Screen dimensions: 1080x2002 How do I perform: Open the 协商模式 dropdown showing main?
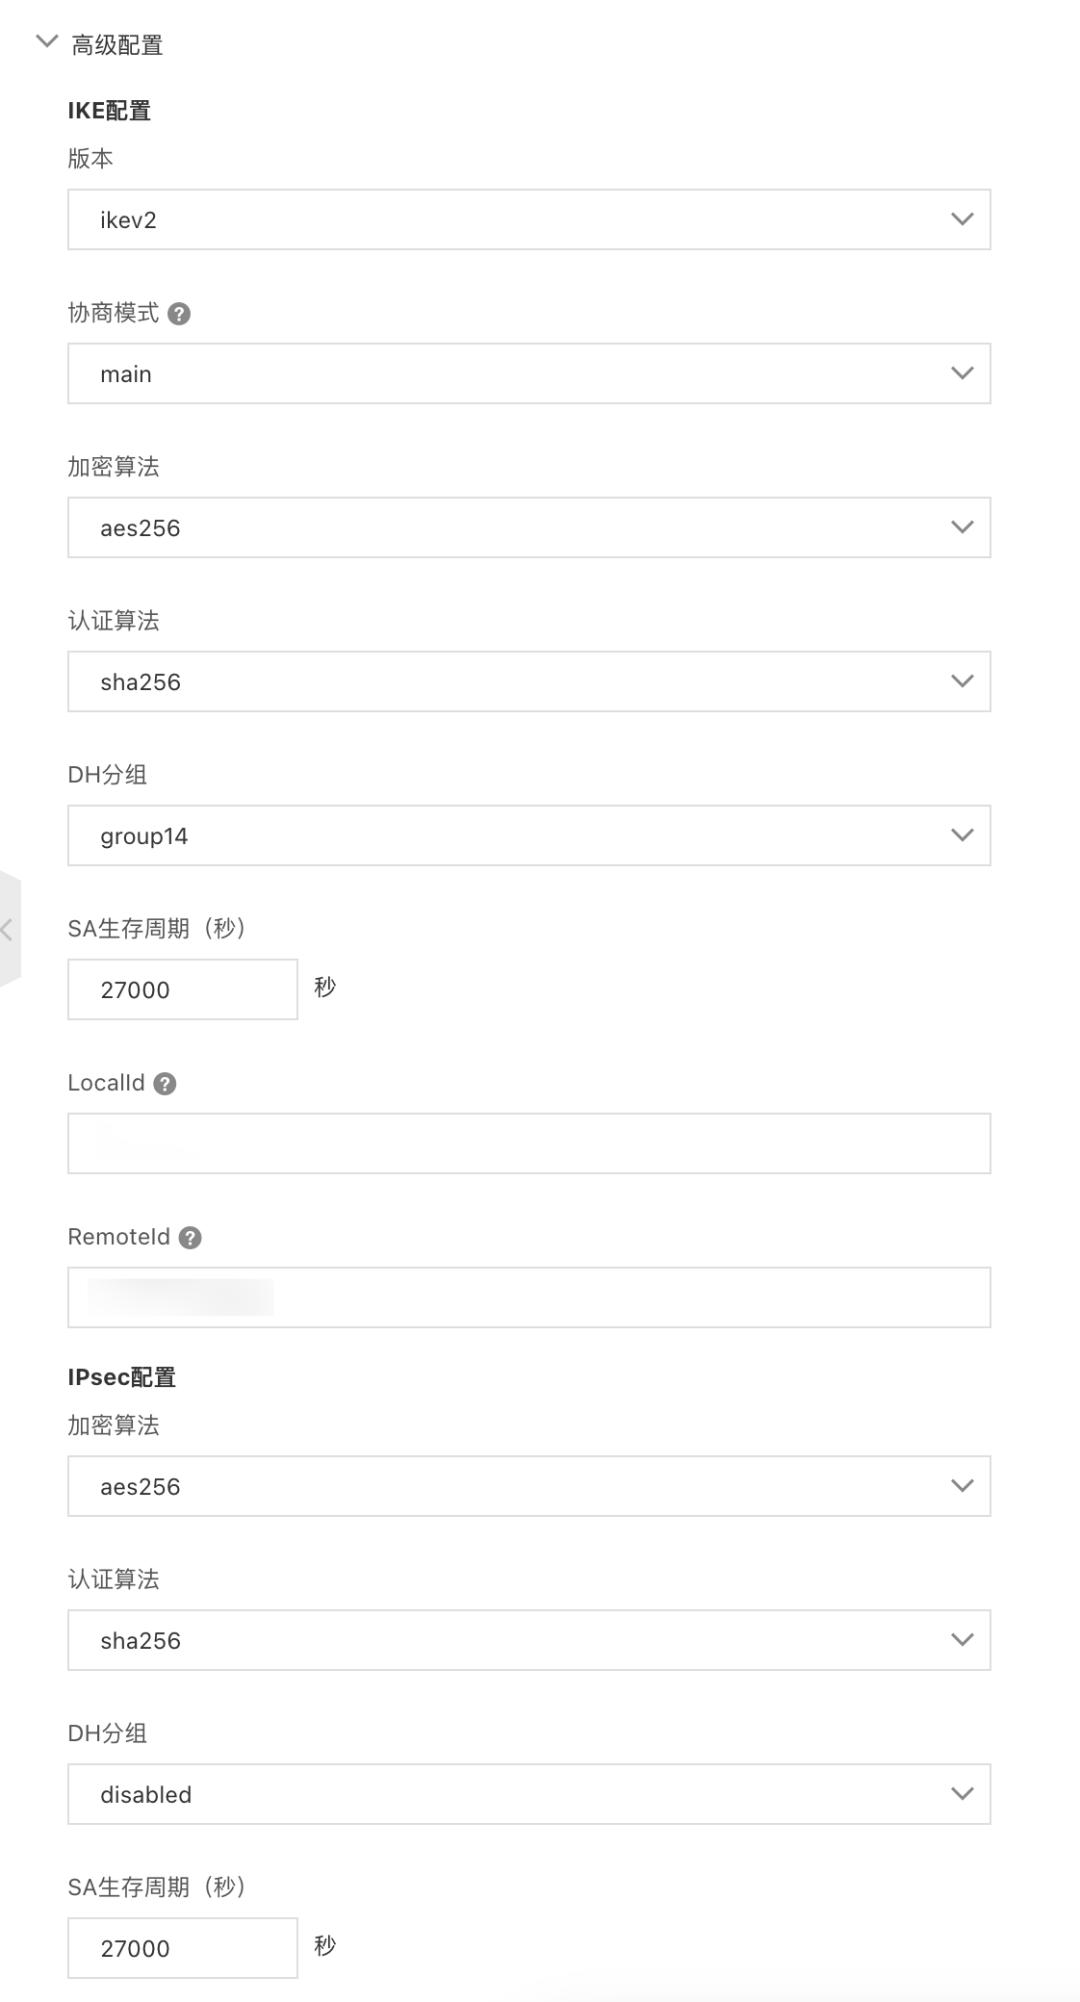click(528, 373)
